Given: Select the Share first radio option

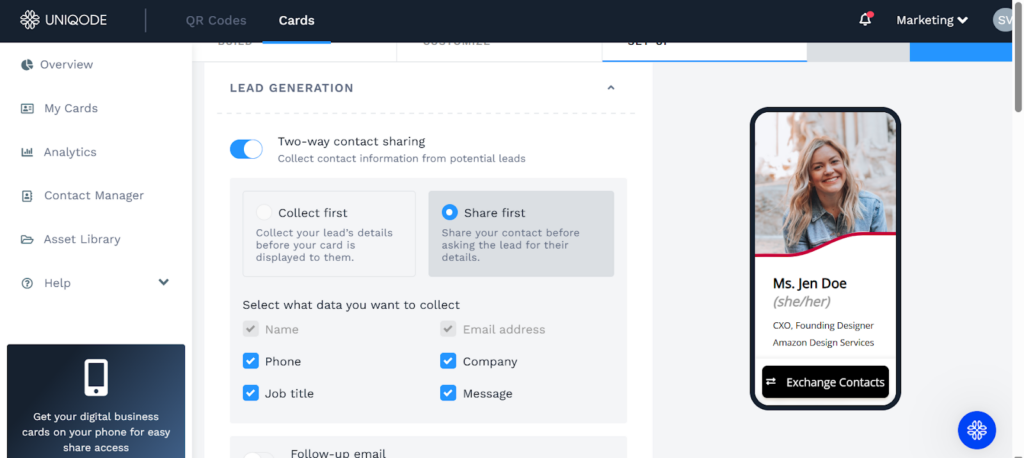Looking at the screenshot, I should point(449,212).
